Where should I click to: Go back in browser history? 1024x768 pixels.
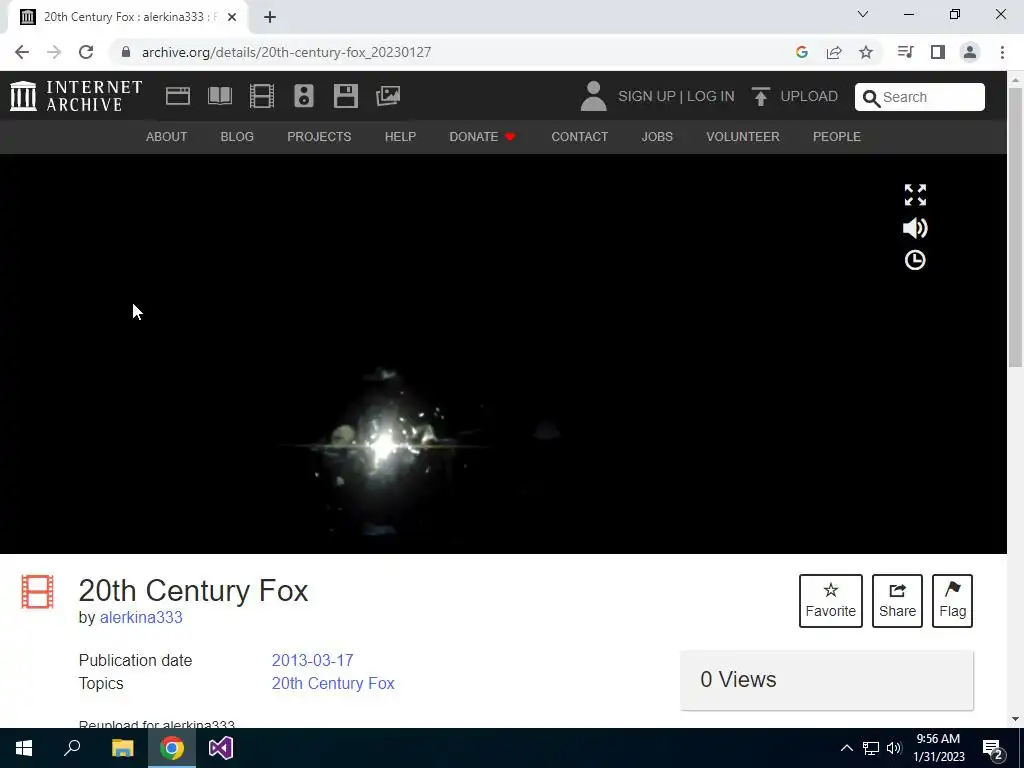22,52
